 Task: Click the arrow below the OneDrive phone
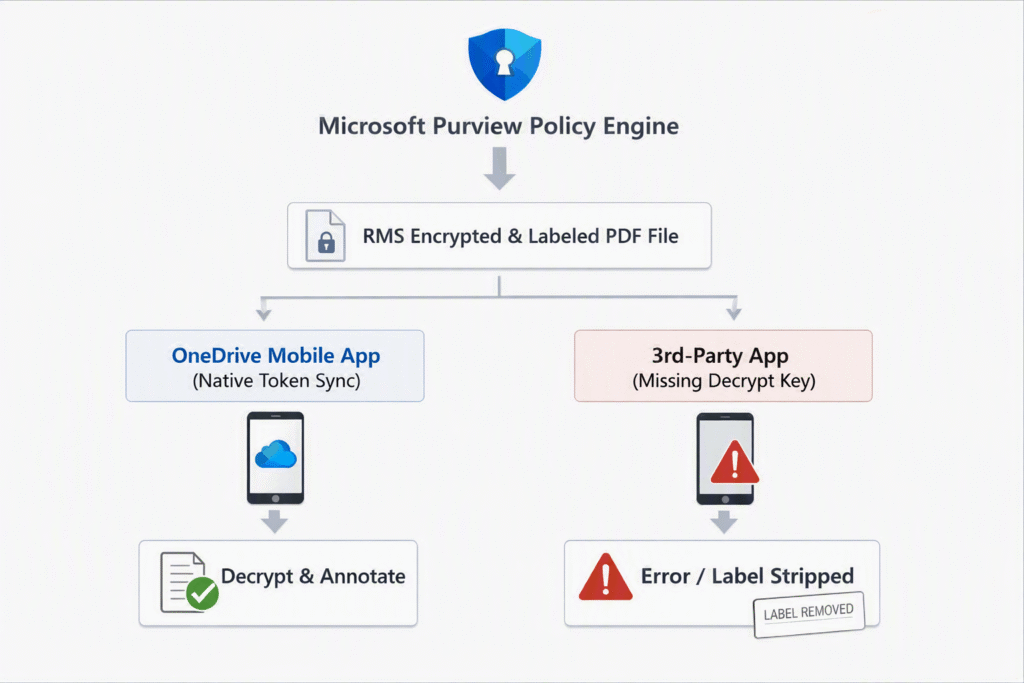(274, 522)
